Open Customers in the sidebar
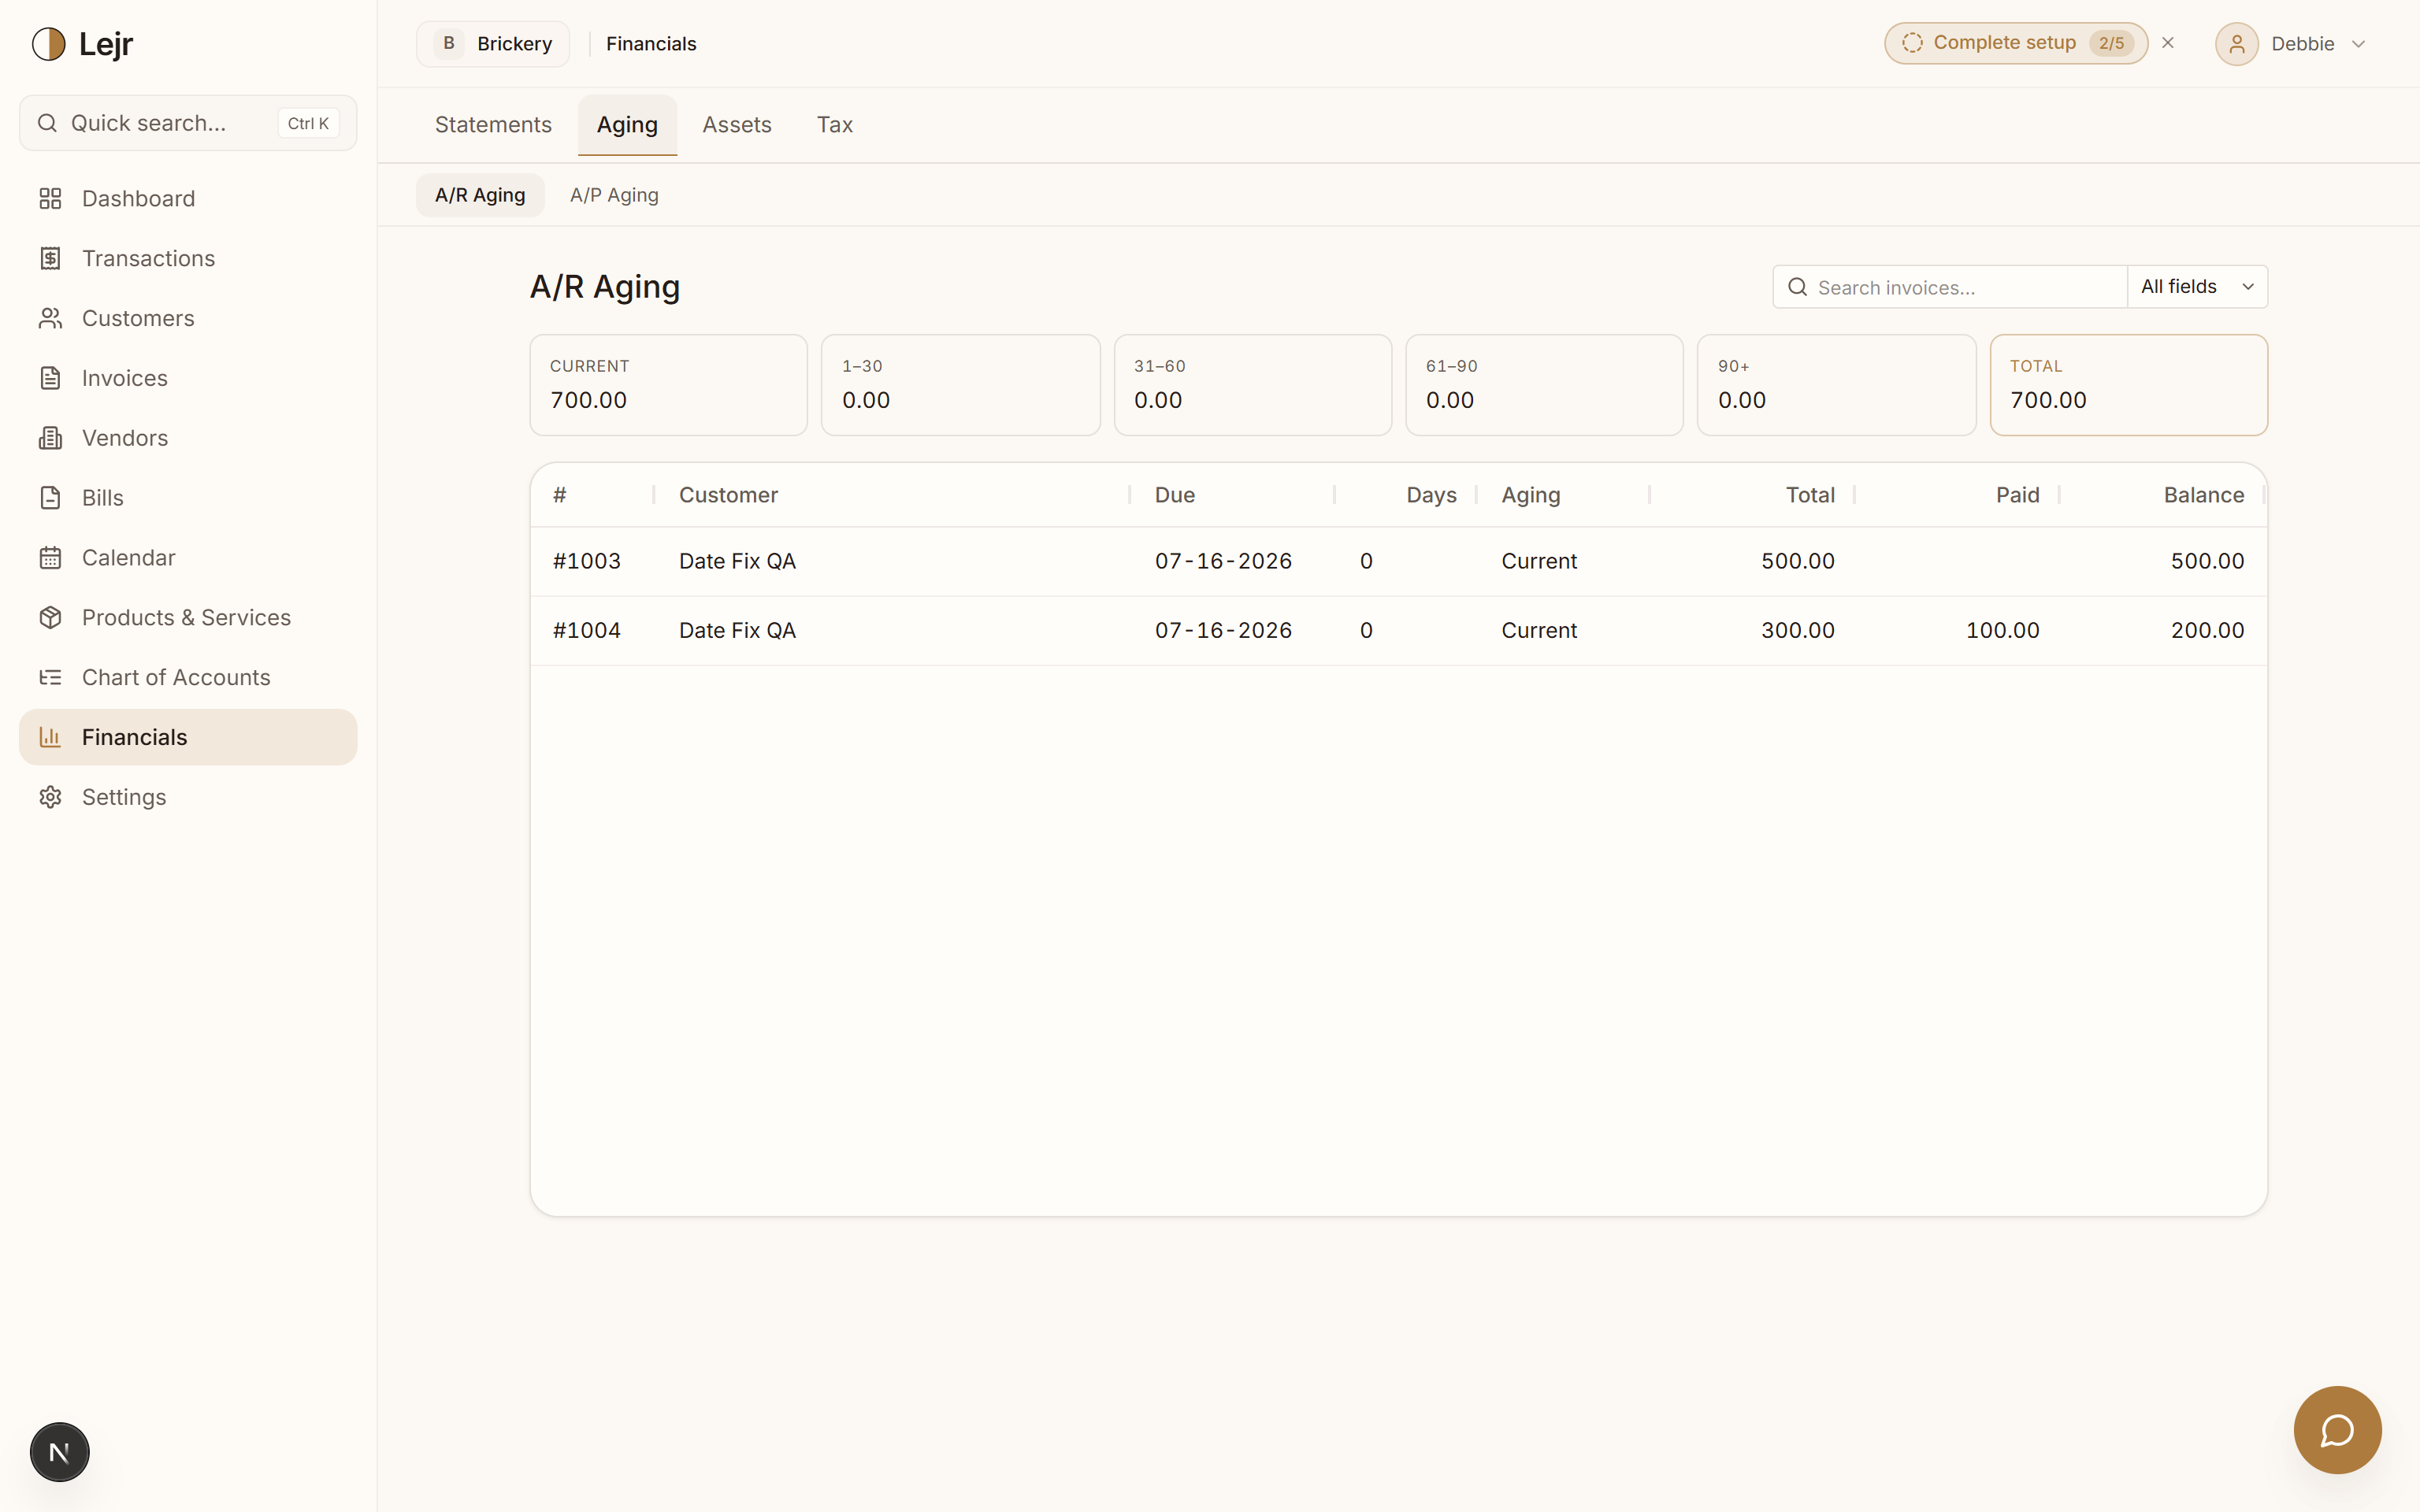 click(188, 318)
